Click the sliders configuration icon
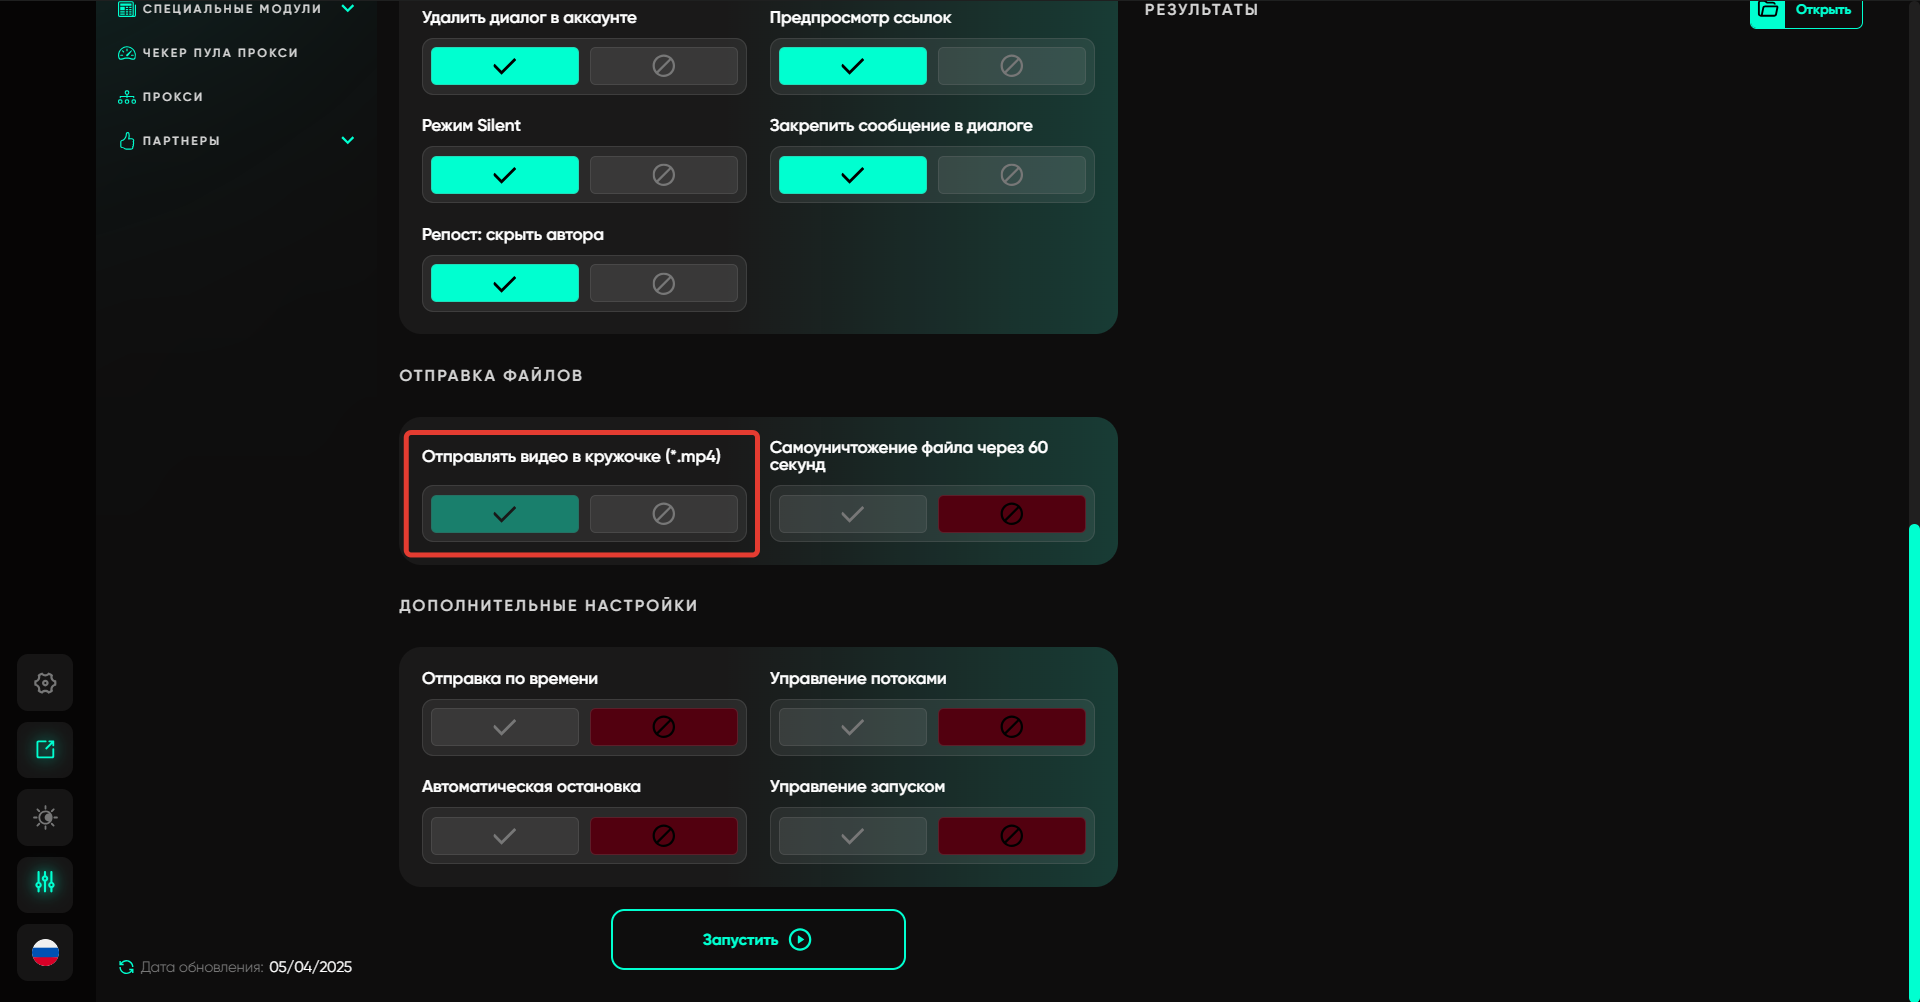Image resolution: width=1920 pixels, height=1002 pixels. (45, 882)
